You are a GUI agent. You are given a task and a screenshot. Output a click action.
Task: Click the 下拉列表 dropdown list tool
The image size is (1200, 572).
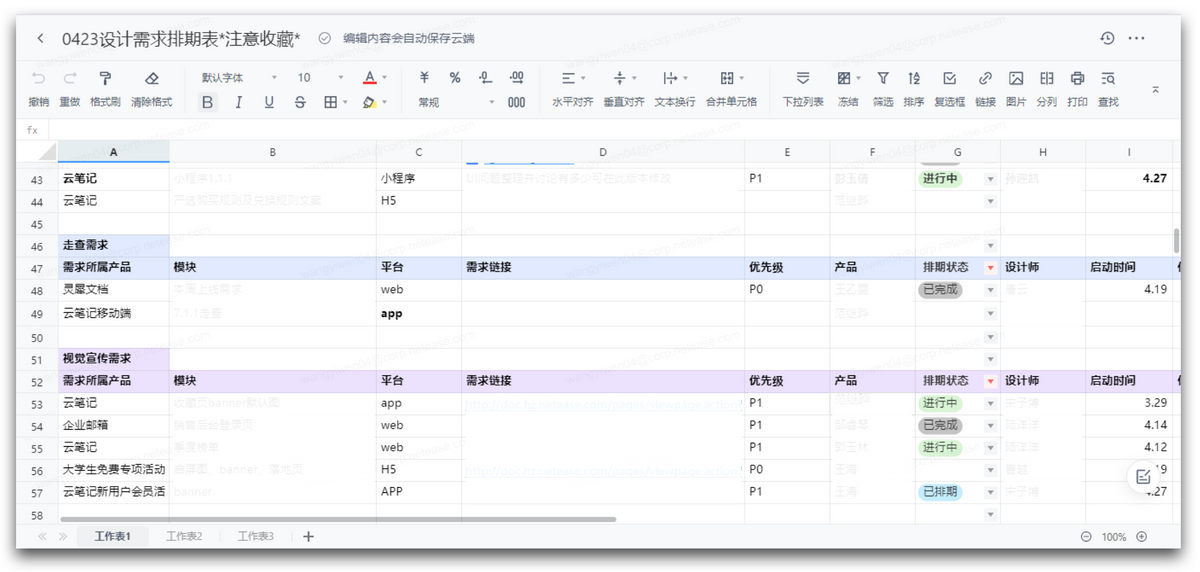(803, 88)
